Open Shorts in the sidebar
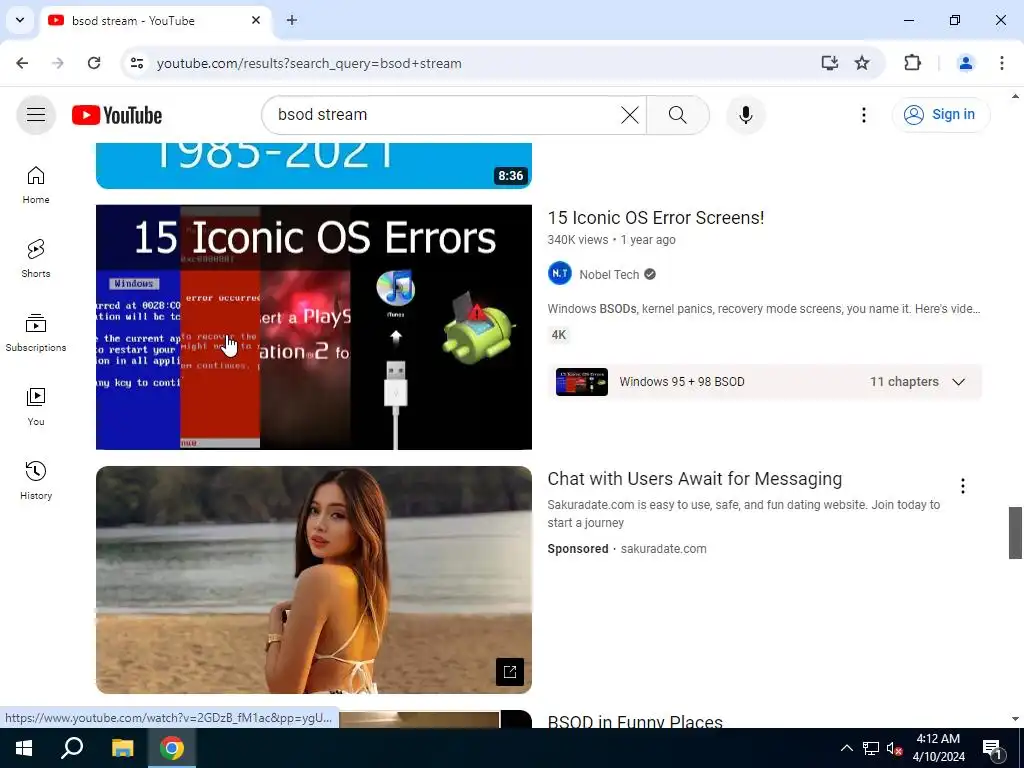The width and height of the screenshot is (1024, 768). tap(36, 259)
